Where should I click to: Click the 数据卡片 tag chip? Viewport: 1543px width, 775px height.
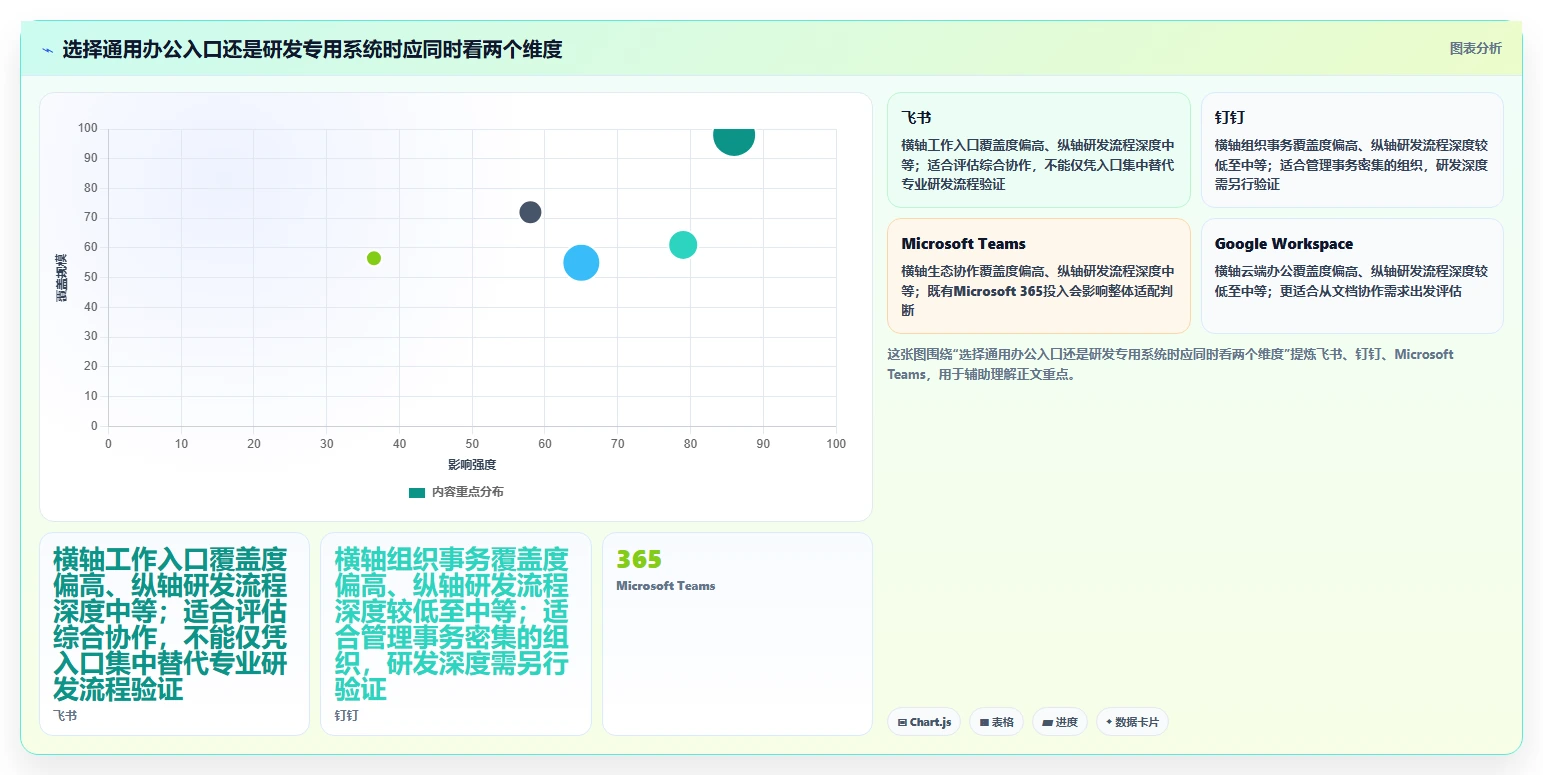[1132, 722]
